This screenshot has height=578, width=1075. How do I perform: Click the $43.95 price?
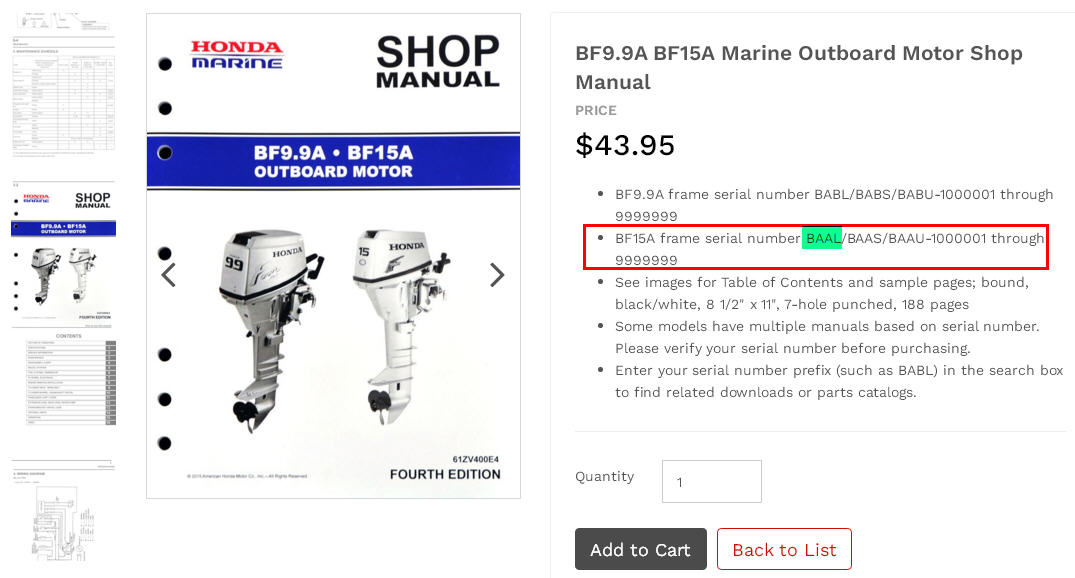click(625, 145)
